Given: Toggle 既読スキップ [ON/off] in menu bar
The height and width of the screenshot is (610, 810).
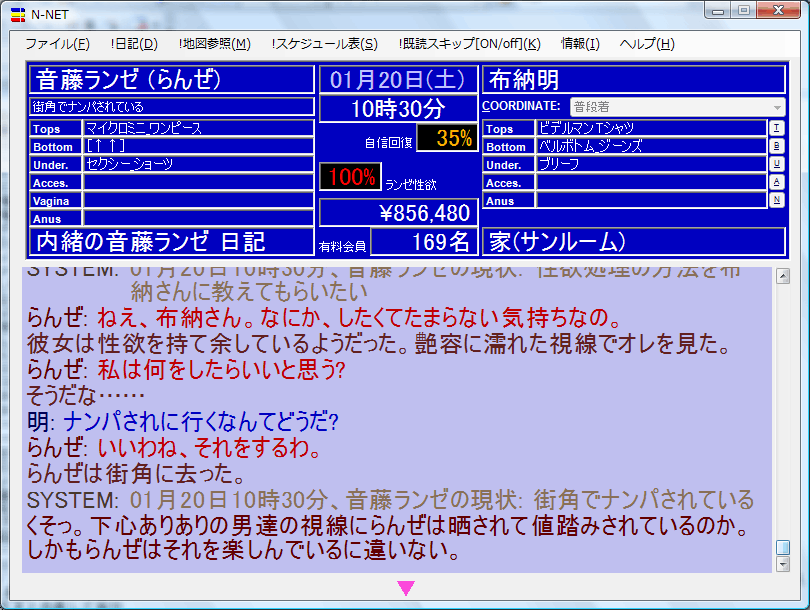Looking at the screenshot, I should pos(469,44).
